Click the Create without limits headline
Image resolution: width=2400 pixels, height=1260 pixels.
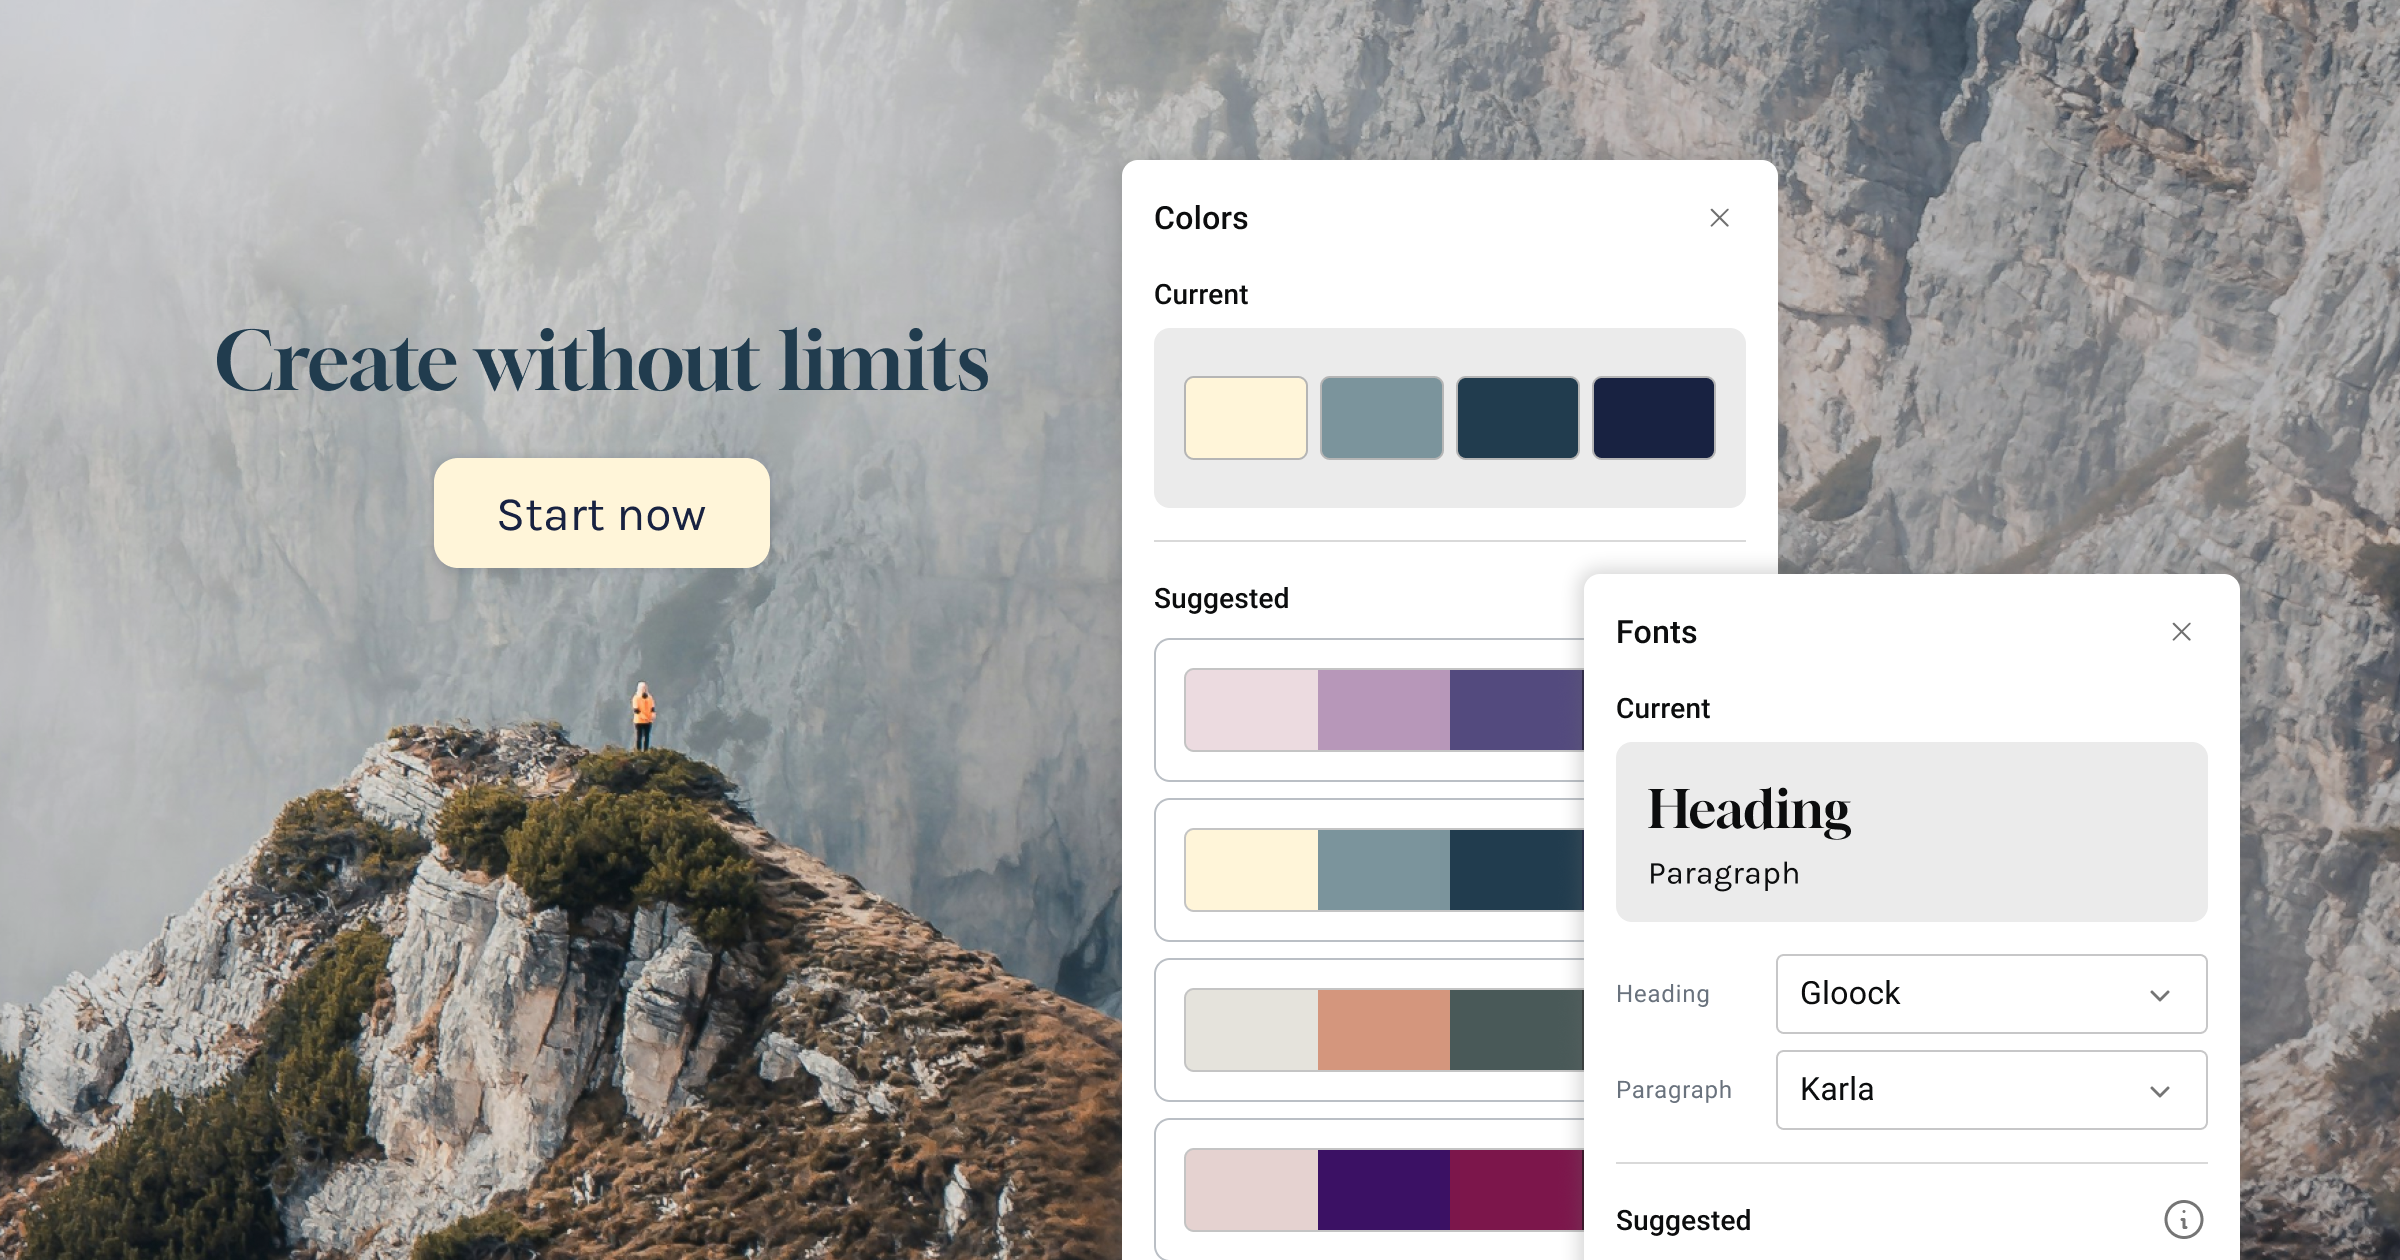(602, 362)
